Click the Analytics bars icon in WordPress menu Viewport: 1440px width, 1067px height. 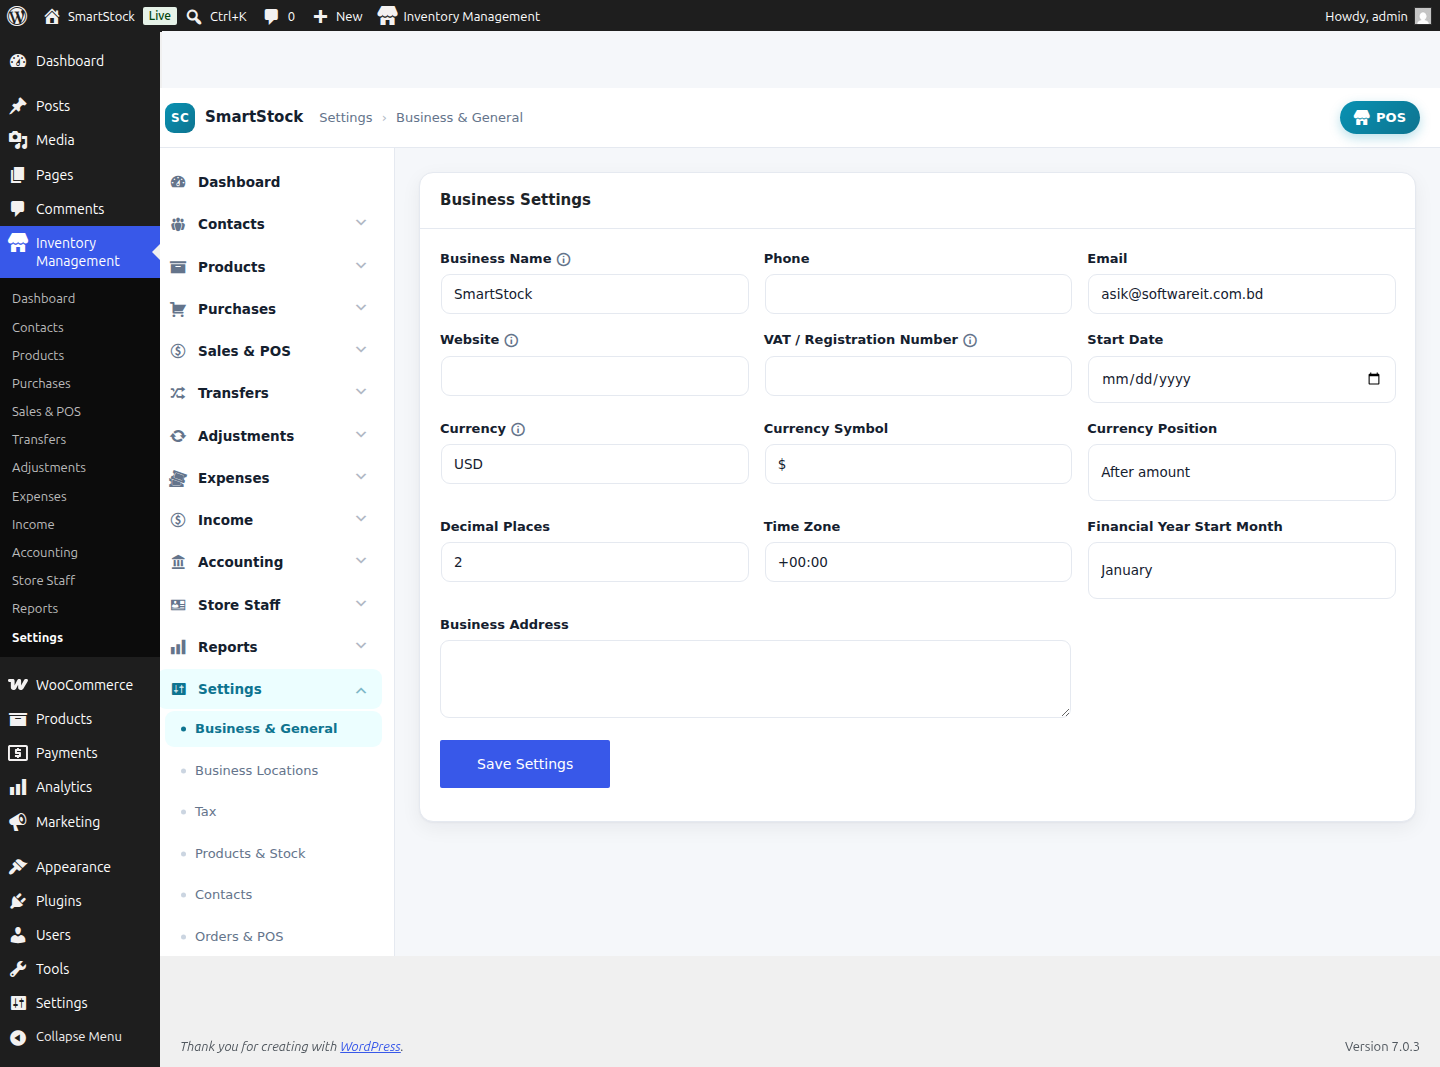point(18,787)
